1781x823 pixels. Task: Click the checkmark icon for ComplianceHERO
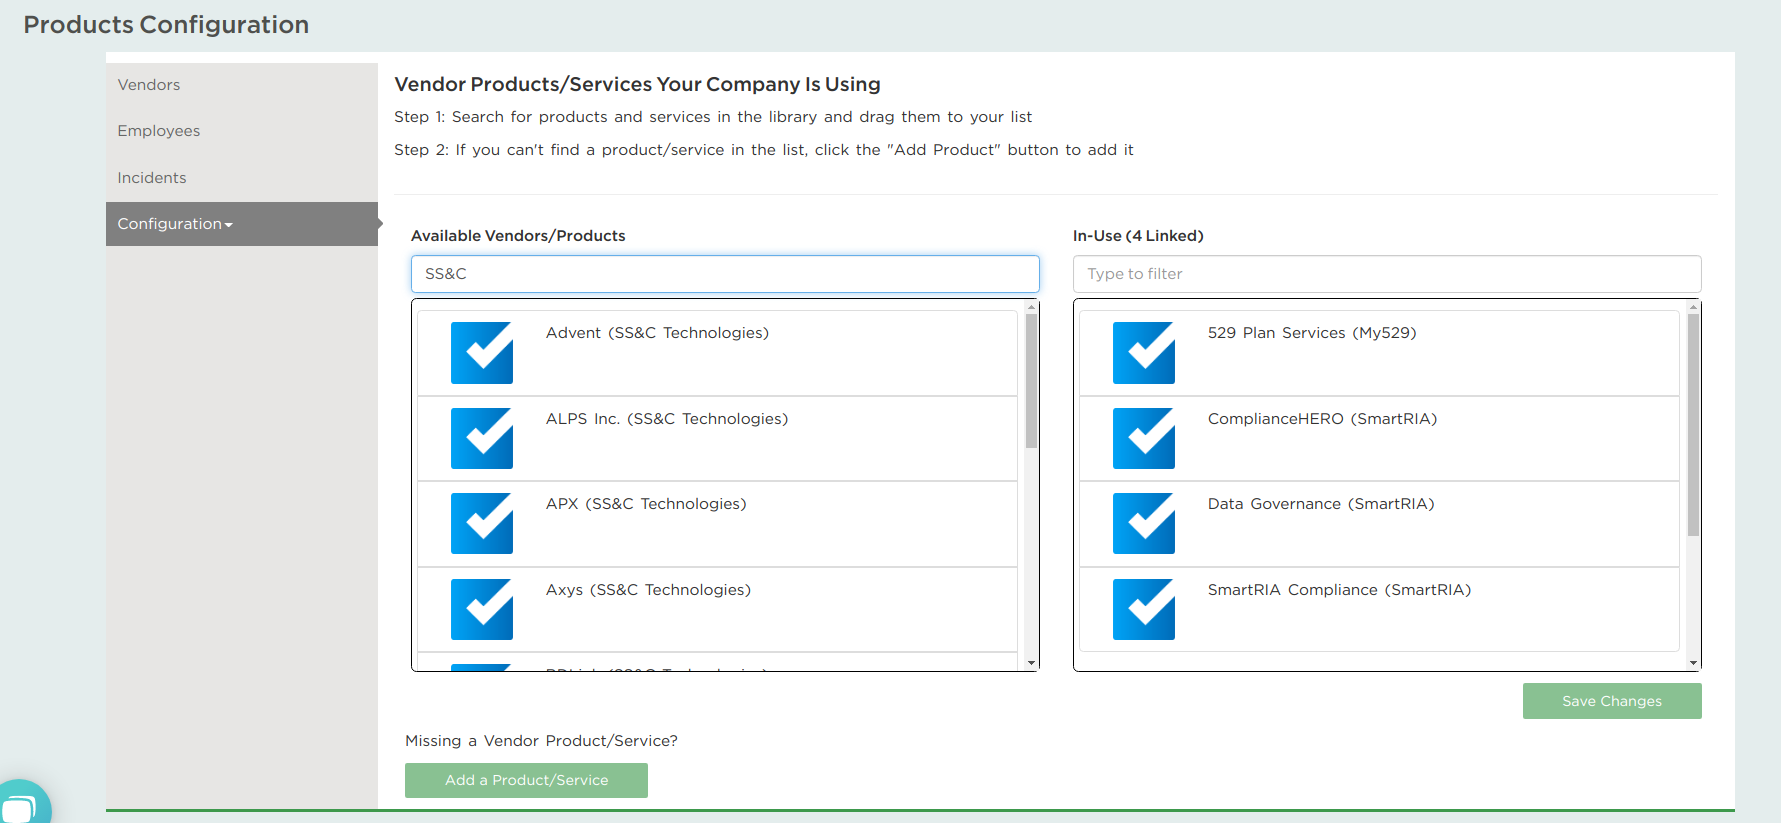1144,438
